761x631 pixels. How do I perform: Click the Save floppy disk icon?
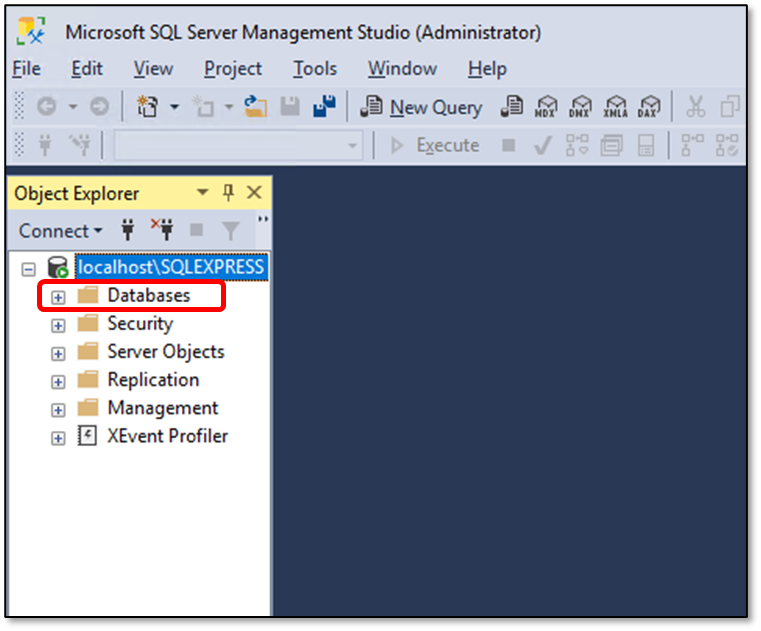[290, 106]
